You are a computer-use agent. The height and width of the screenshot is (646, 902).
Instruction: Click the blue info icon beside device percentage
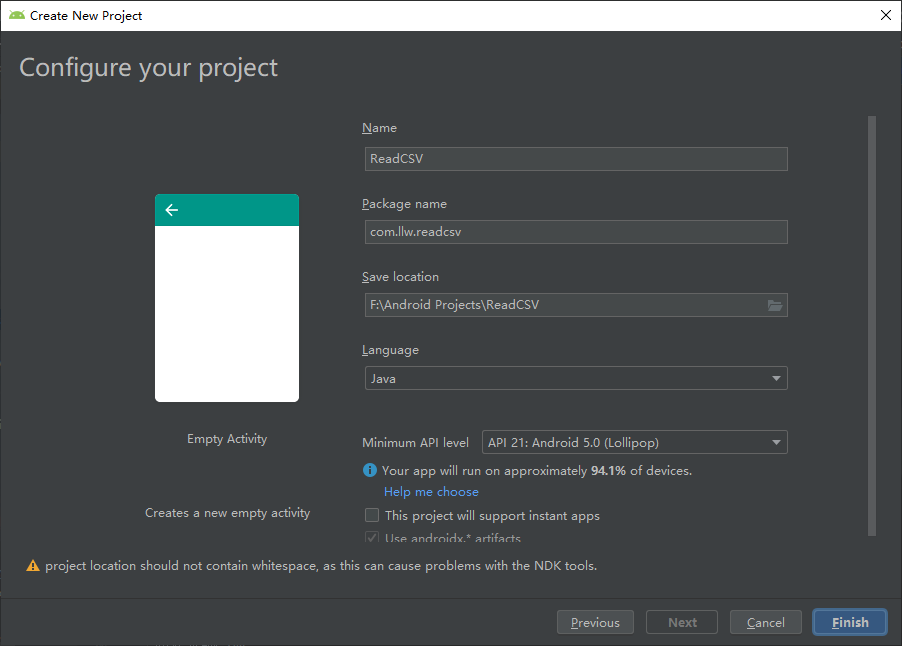click(x=369, y=471)
